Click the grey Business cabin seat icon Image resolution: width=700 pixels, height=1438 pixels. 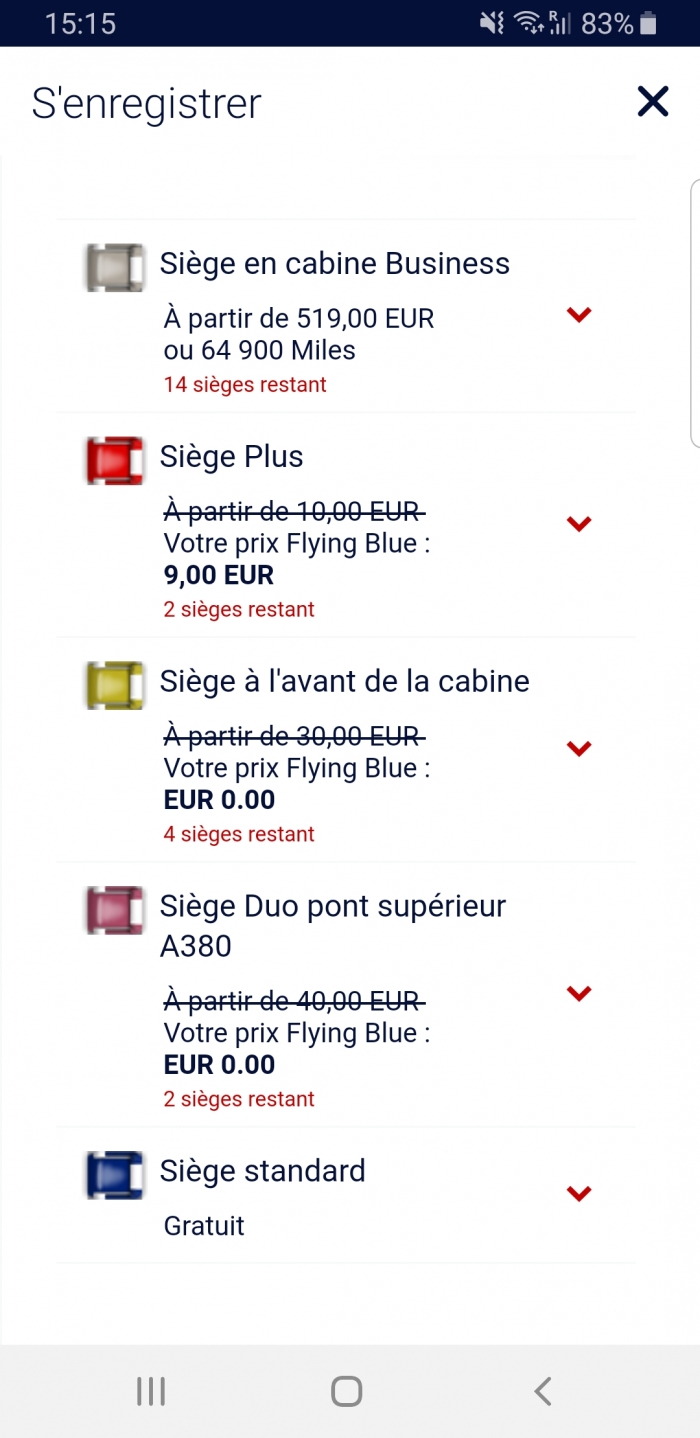pos(114,267)
